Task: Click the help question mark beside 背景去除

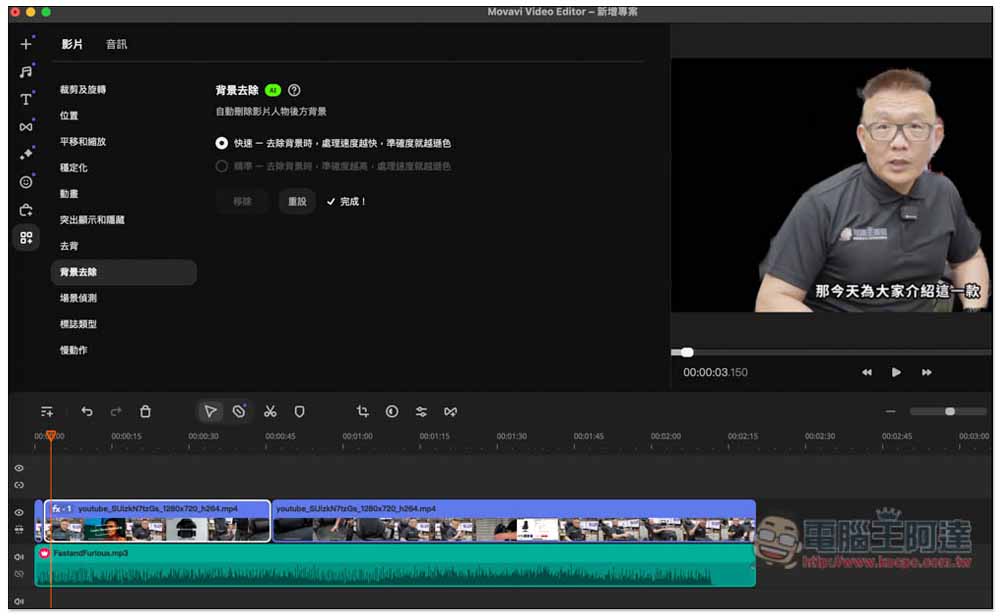Action: (294, 91)
